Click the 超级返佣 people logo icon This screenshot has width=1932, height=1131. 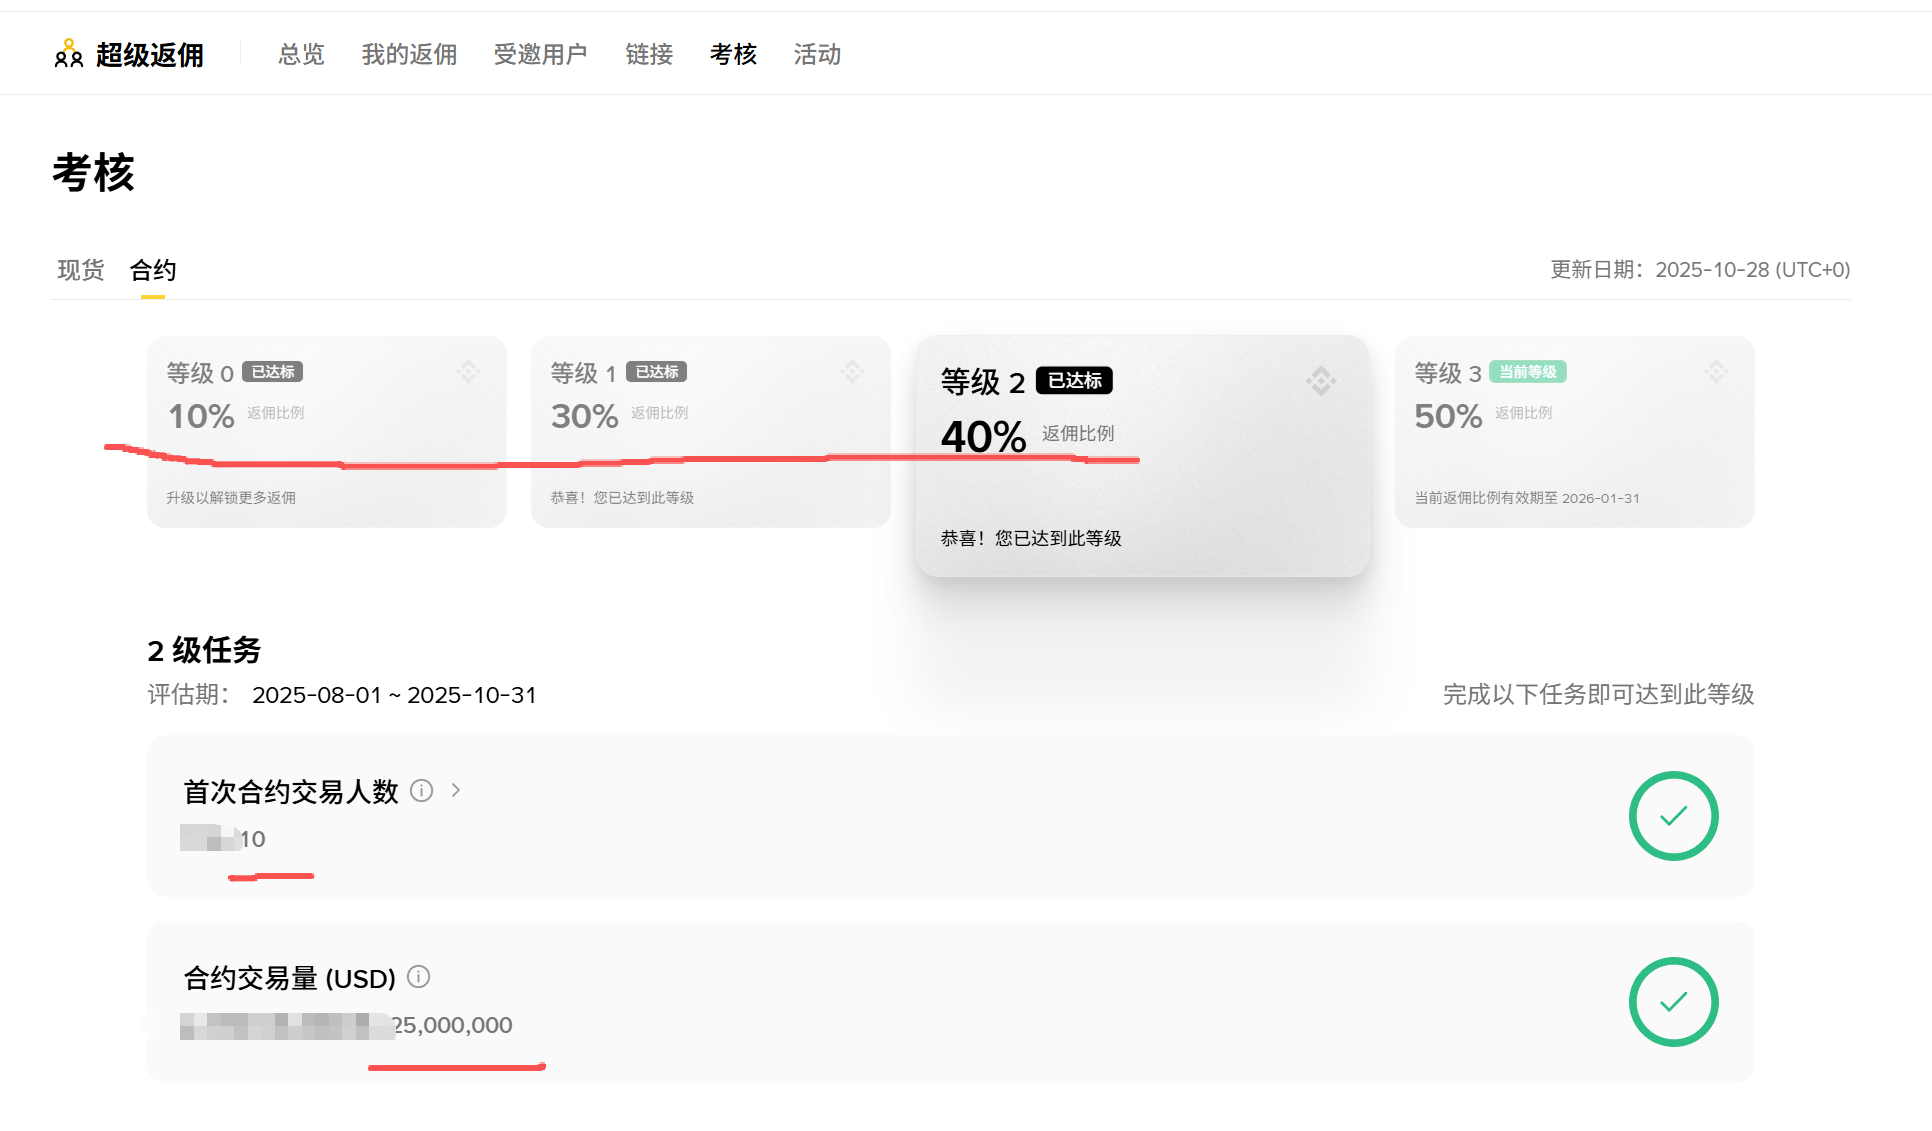tap(67, 53)
